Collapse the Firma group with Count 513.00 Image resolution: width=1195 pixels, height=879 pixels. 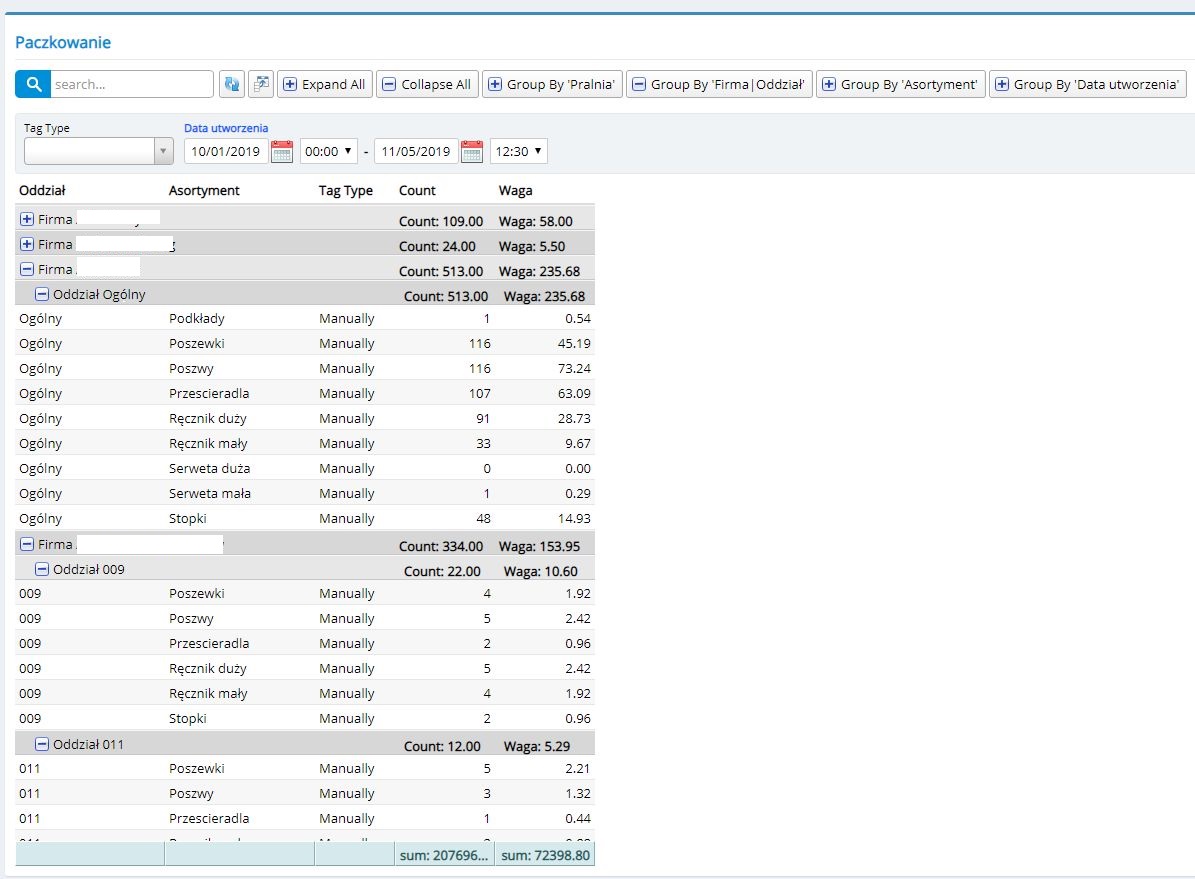coord(27,269)
